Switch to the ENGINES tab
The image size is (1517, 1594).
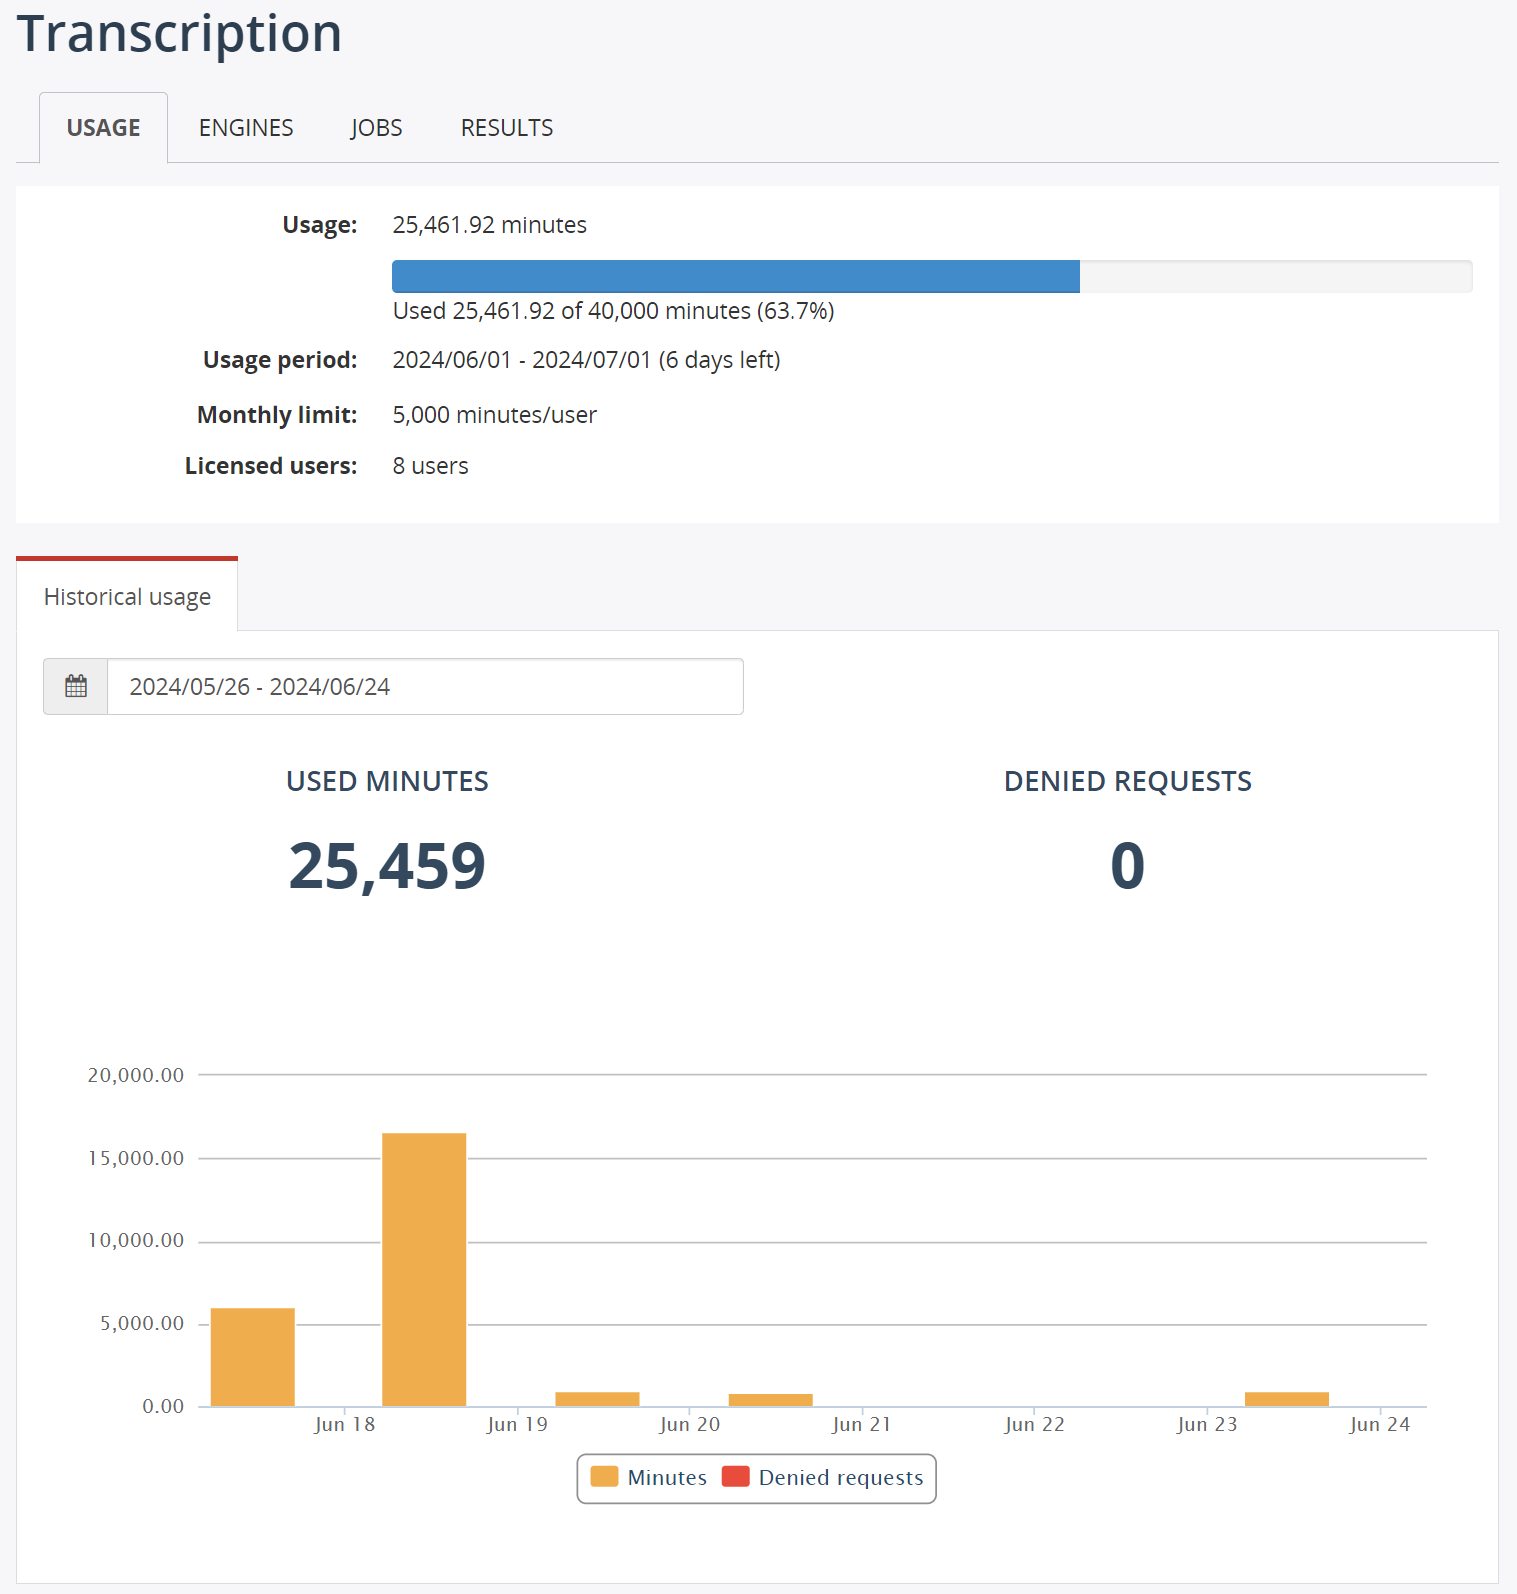pyautogui.click(x=246, y=128)
